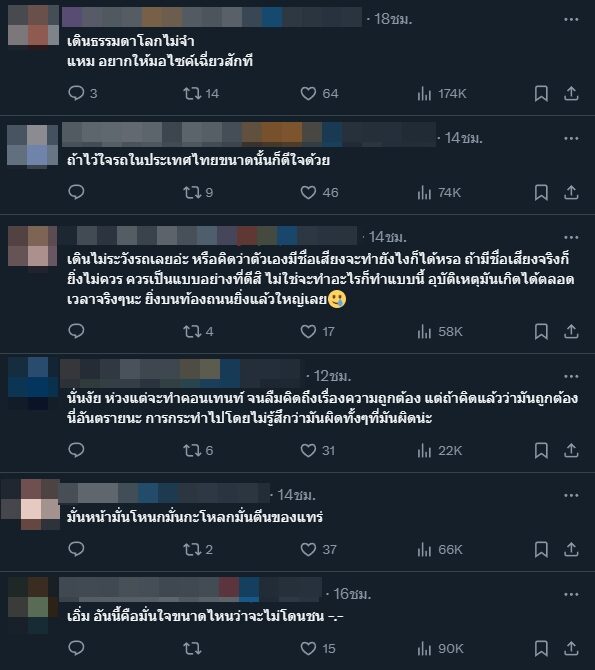595x670 pixels.
Task: Reply to the tweet with 174K views
Action: click(x=77, y=93)
